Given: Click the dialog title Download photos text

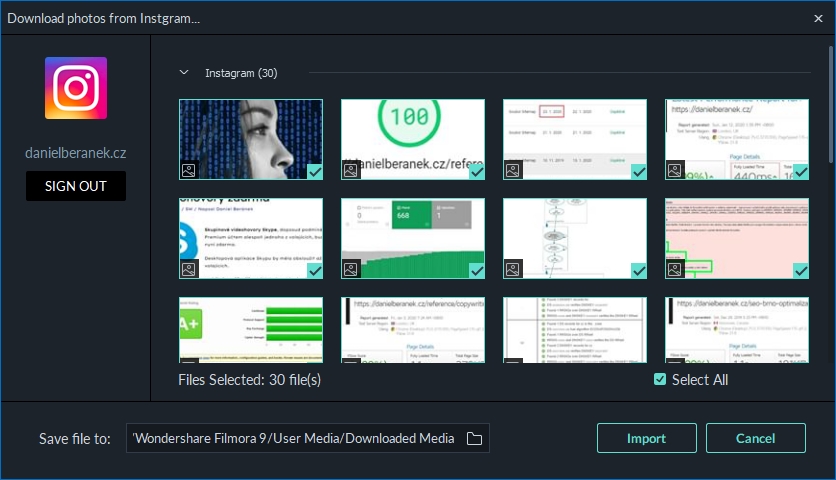Looking at the screenshot, I should [x=103, y=19].
